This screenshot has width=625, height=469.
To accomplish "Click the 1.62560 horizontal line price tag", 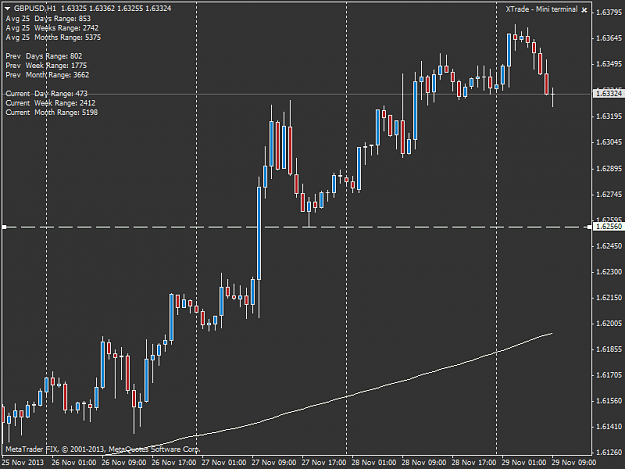I will point(609,227).
